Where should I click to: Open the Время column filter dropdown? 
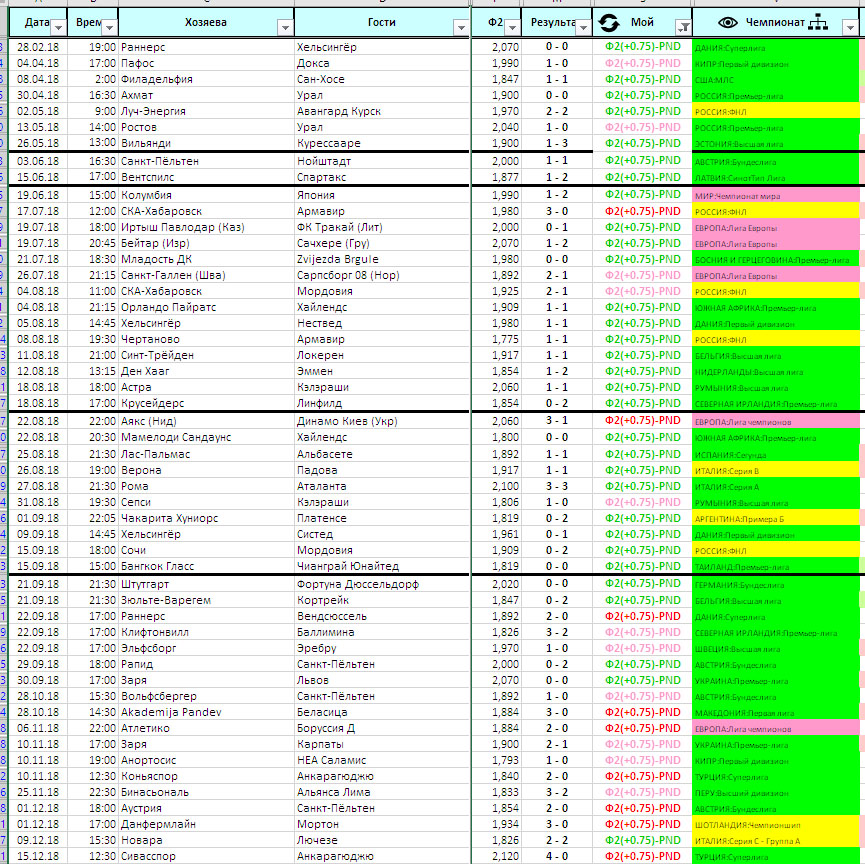[110, 27]
